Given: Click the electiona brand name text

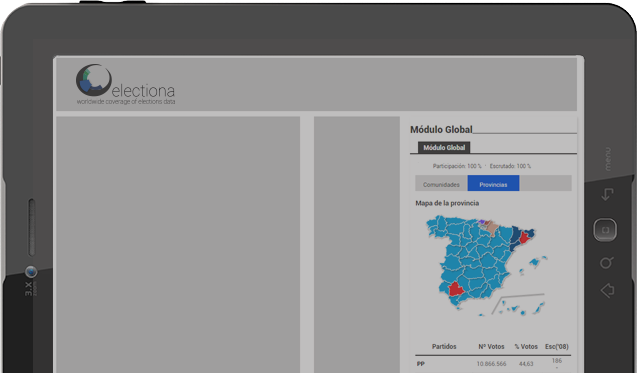Looking at the screenshot, I should pos(143,90).
